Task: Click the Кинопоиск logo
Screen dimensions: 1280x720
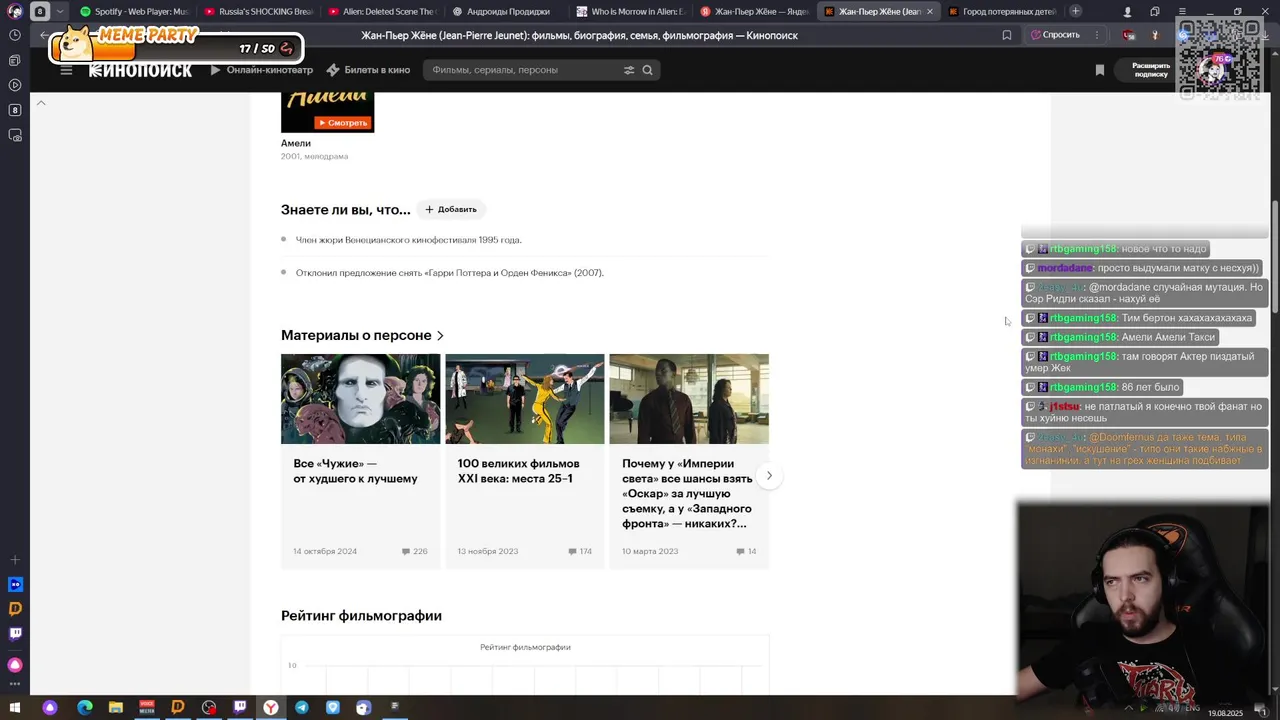Action: coord(140,70)
